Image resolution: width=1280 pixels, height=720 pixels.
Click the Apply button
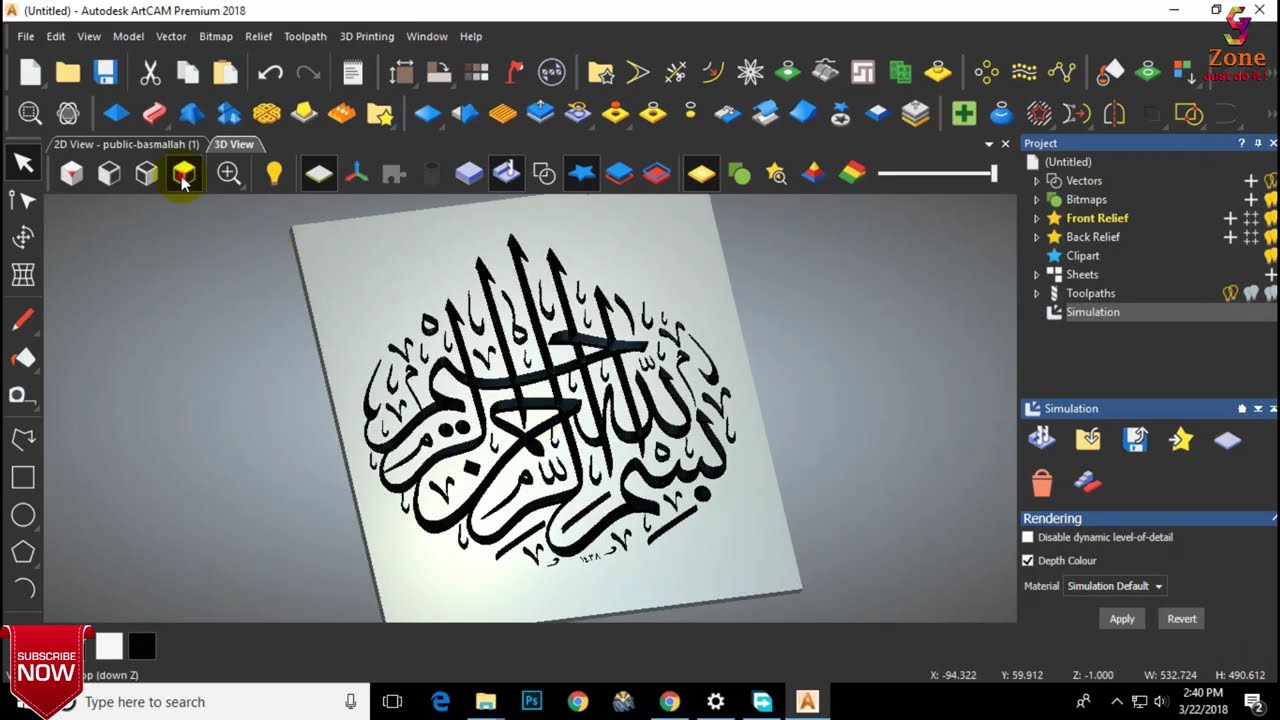[1122, 619]
